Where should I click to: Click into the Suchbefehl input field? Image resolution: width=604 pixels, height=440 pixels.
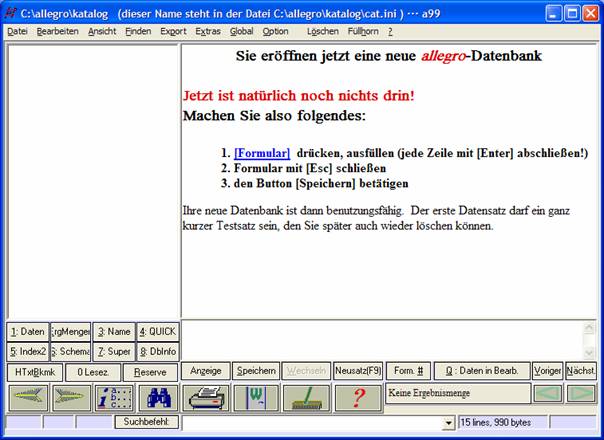(312, 423)
